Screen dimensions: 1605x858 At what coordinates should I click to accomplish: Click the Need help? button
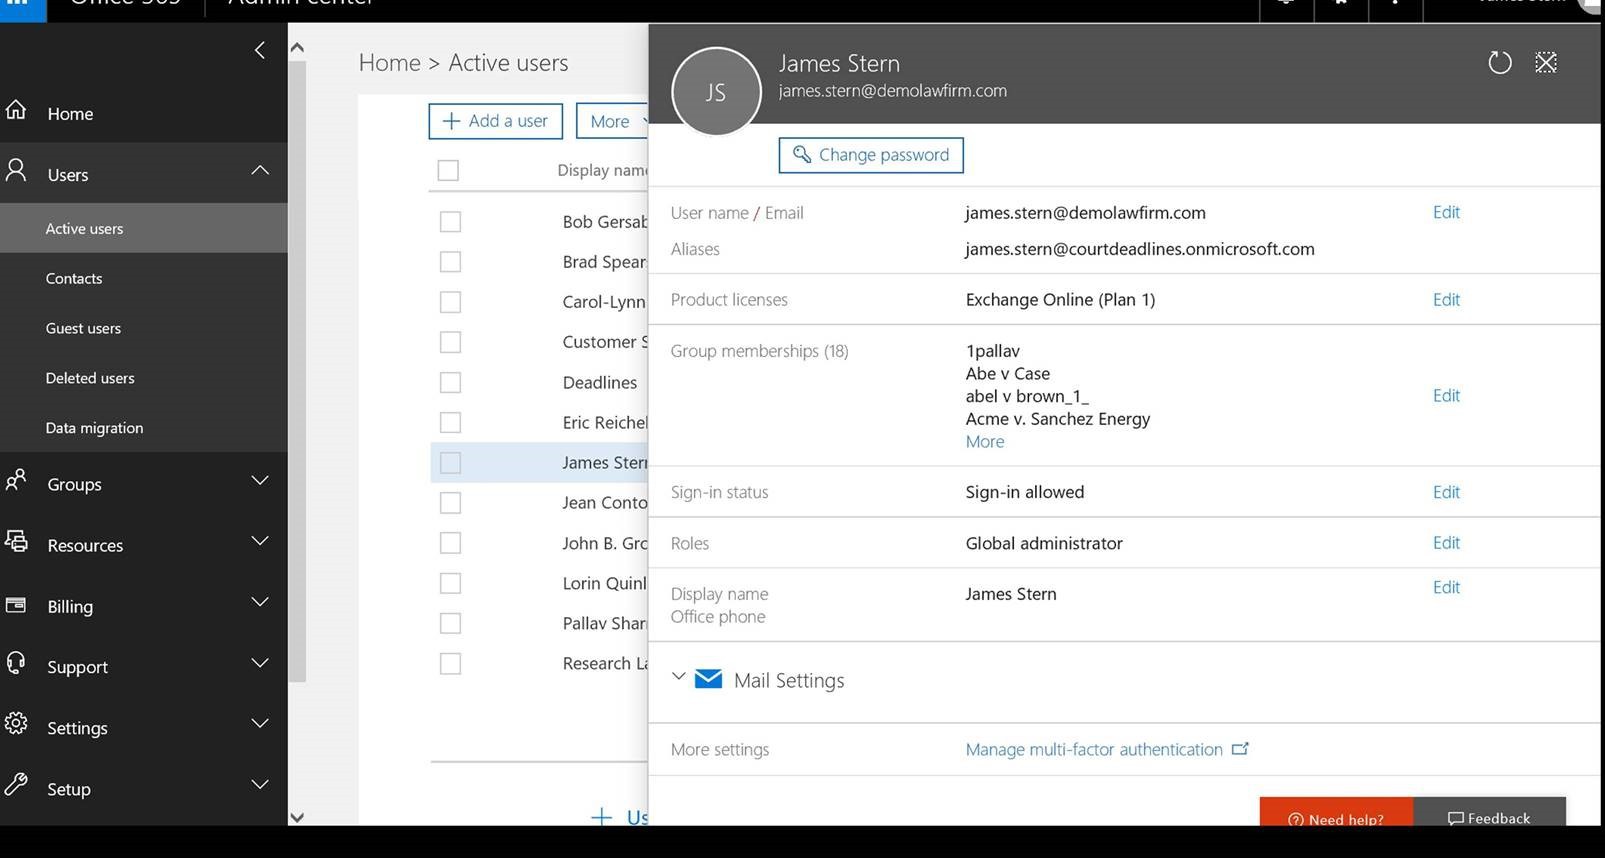pos(1337,813)
